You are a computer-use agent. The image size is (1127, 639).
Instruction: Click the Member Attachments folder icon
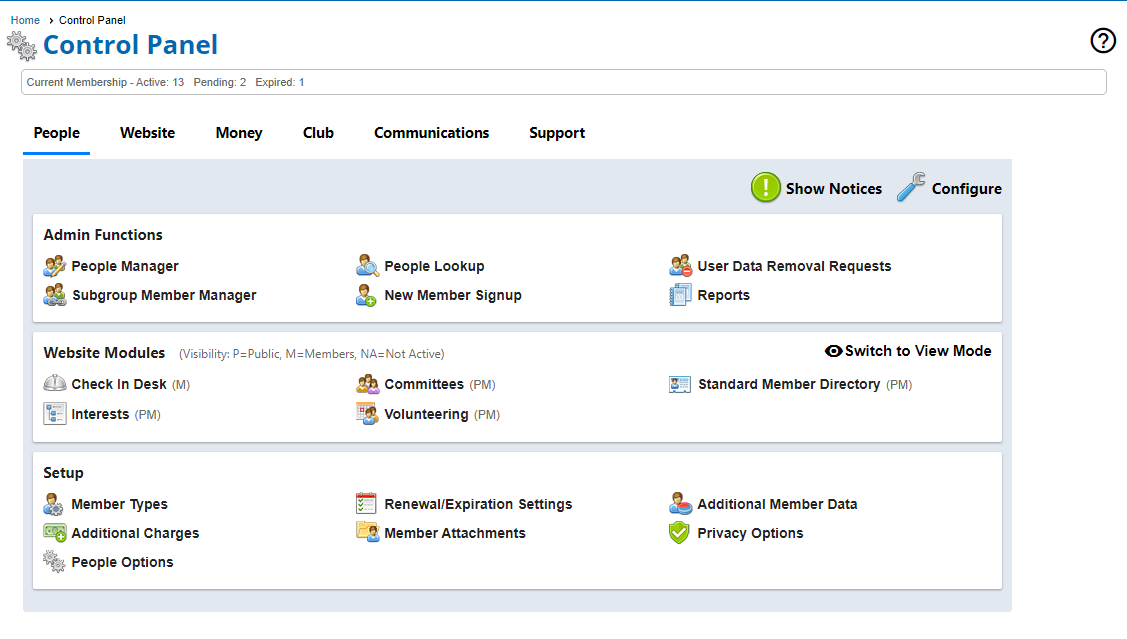click(367, 533)
